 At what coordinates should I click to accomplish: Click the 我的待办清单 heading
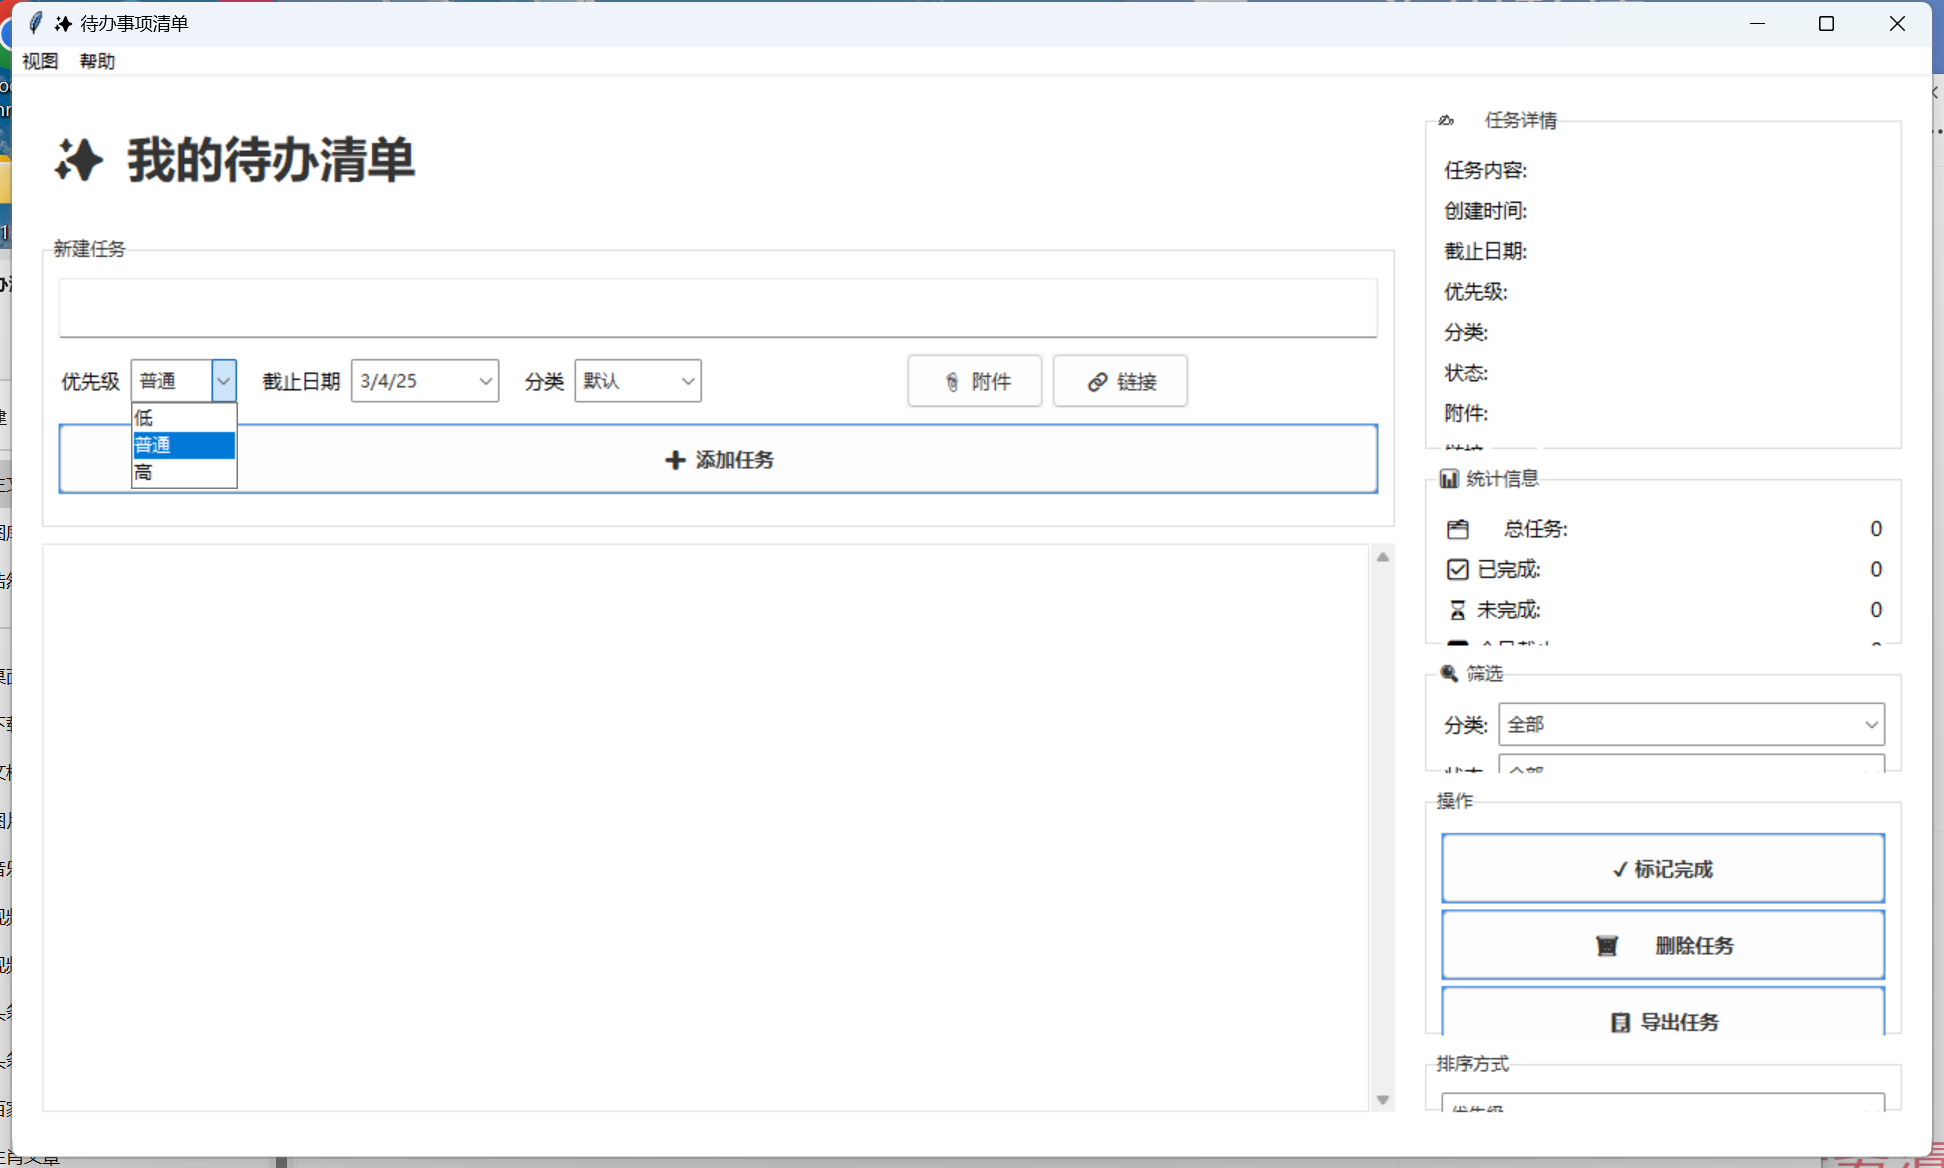[270, 160]
